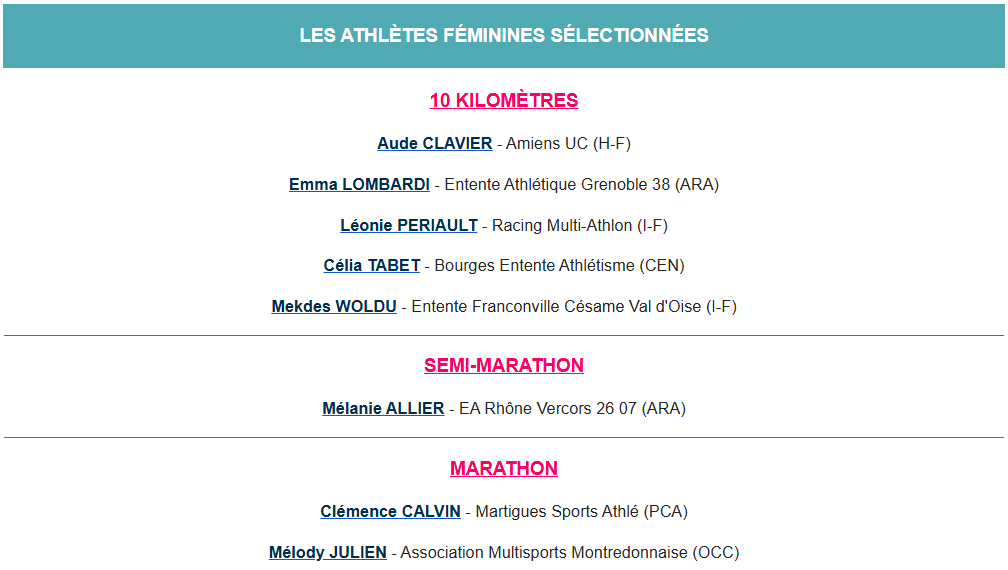Click EA Rhône Vercors 26 07 text
This screenshot has height=570, width=1008.
(x=572, y=408)
